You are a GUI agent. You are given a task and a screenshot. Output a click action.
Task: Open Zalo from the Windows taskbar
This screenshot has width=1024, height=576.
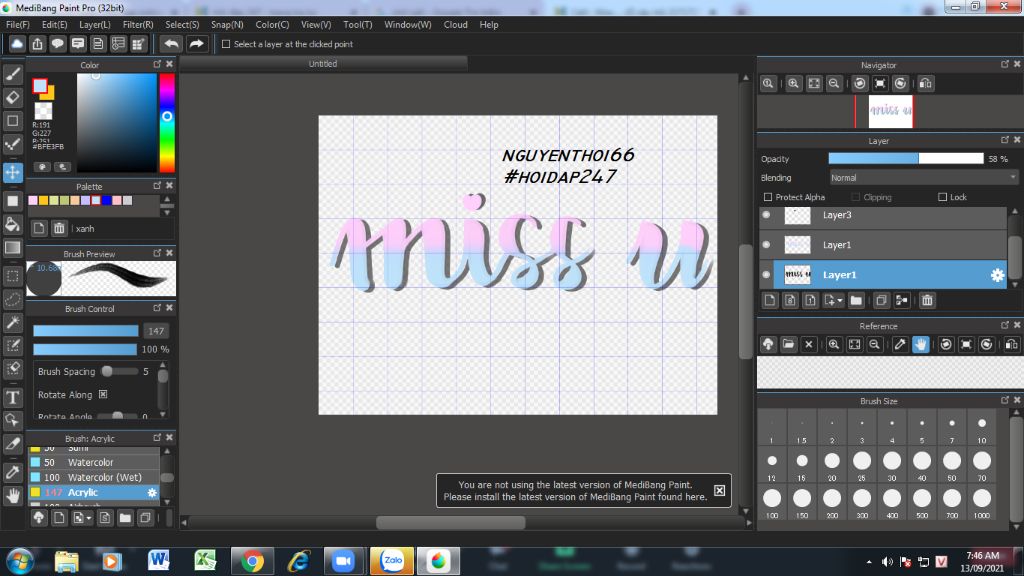pyautogui.click(x=392, y=560)
